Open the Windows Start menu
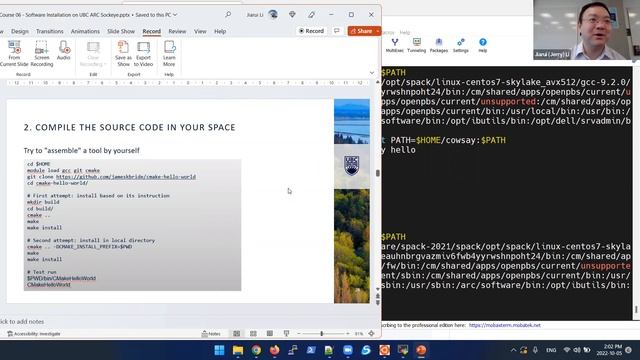Viewport: 640px width, 360px height. pyautogui.click(x=219, y=350)
